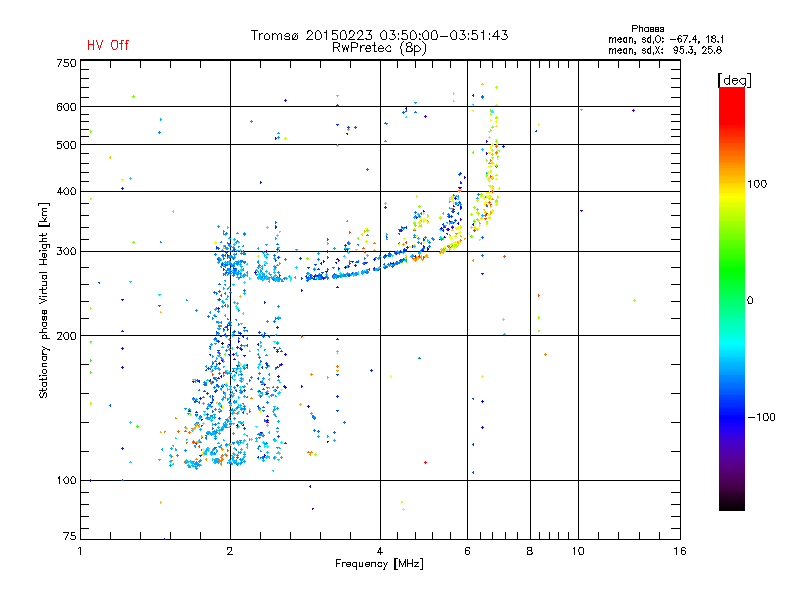The width and height of the screenshot is (800, 600).
Task: Click the x-axis '4' label
Action: click(380, 551)
